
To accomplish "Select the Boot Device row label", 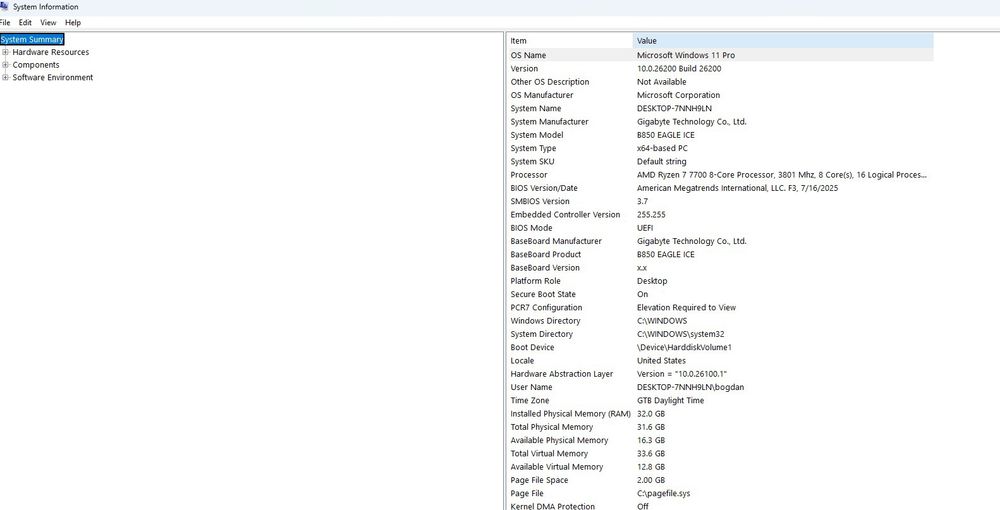I will click(532, 347).
